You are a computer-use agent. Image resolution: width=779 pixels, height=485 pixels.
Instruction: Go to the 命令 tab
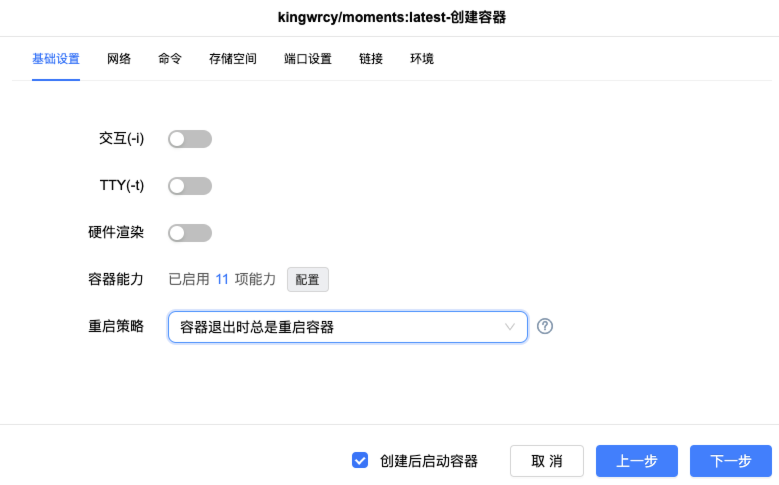pyautogui.click(x=170, y=59)
